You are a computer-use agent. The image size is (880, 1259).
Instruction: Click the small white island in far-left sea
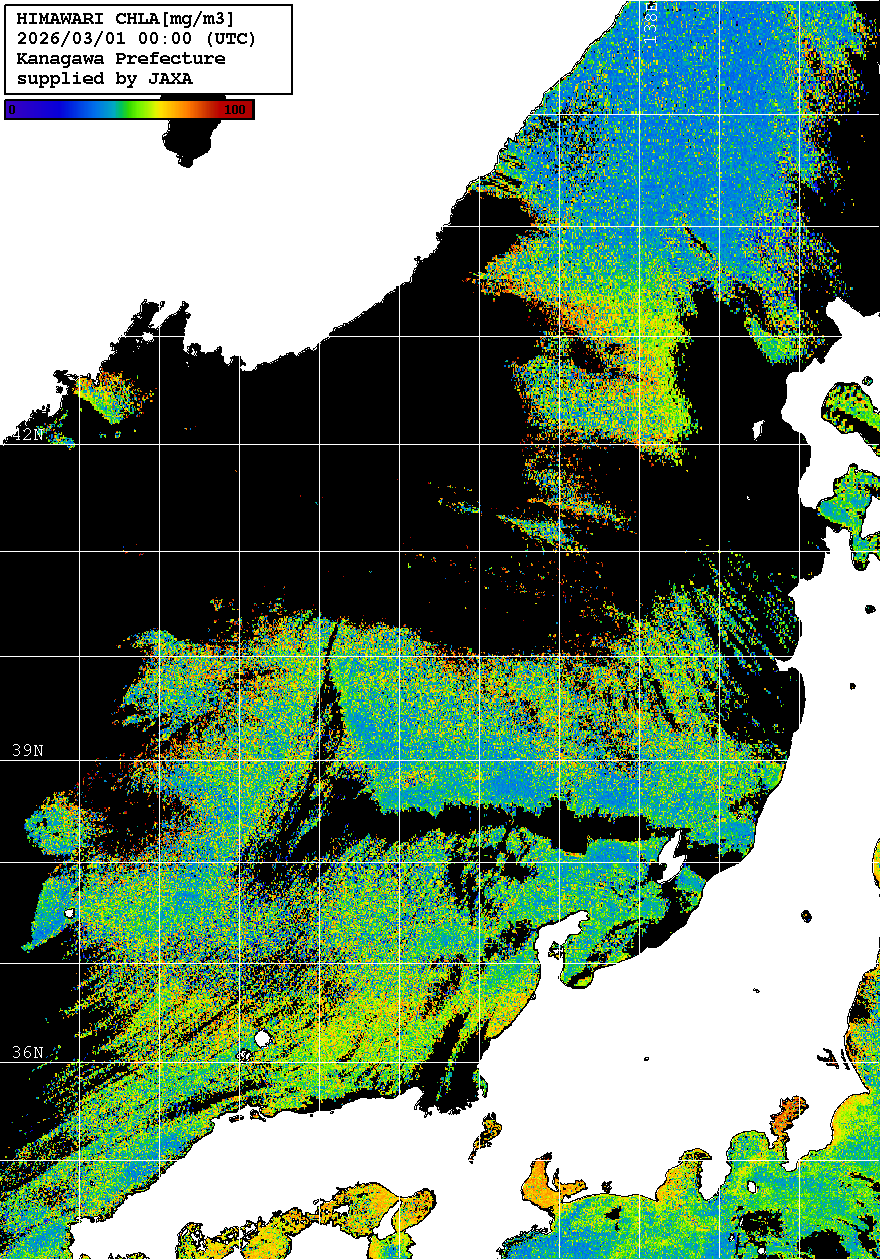click(68, 913)
